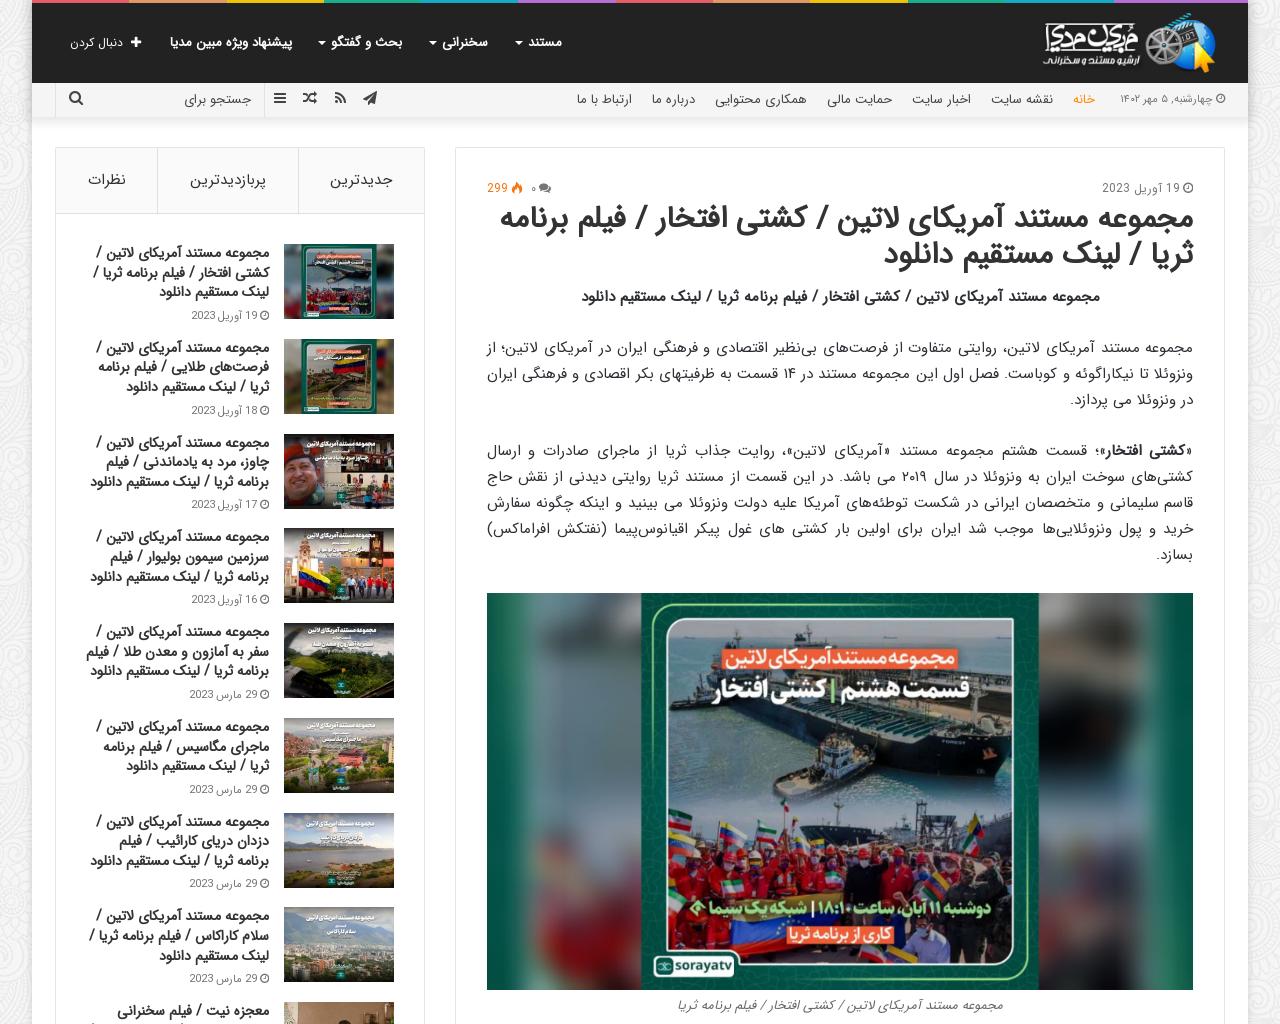Select ارتباط با ما in the navigation
Viewport: 1280px width, 1024px height.
(x=604, y=97)
